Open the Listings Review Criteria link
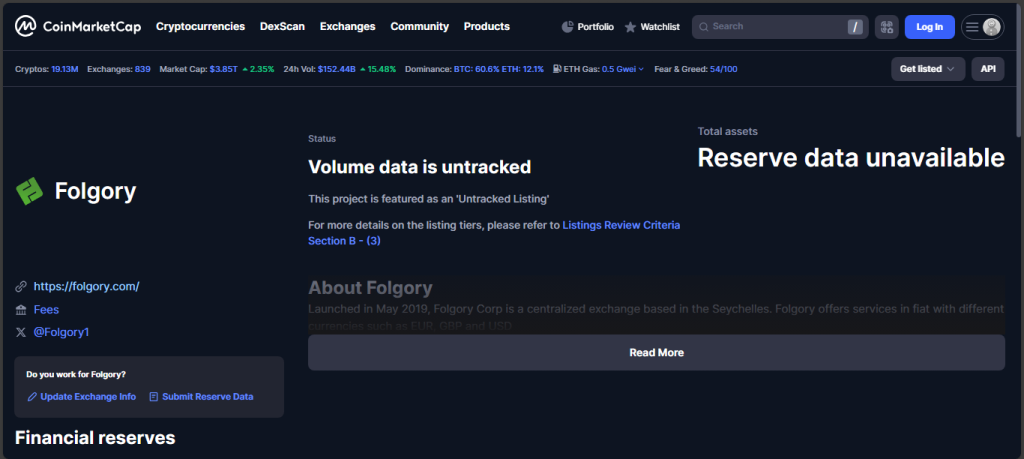1024x459 pixels. point(620,226)
